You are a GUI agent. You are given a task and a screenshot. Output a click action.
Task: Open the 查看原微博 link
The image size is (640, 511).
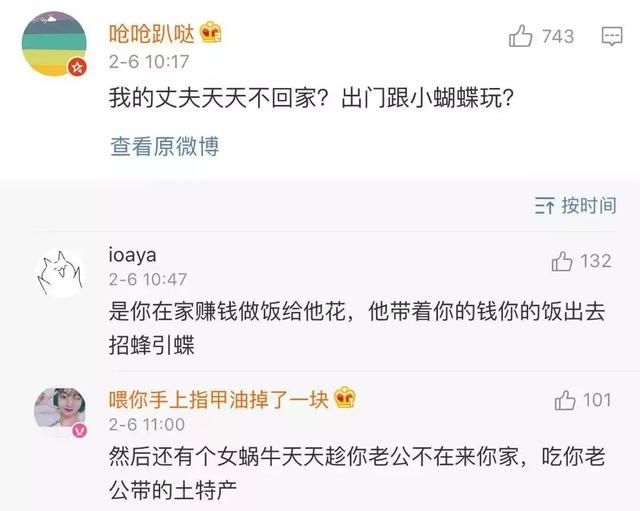click(164, 147)
